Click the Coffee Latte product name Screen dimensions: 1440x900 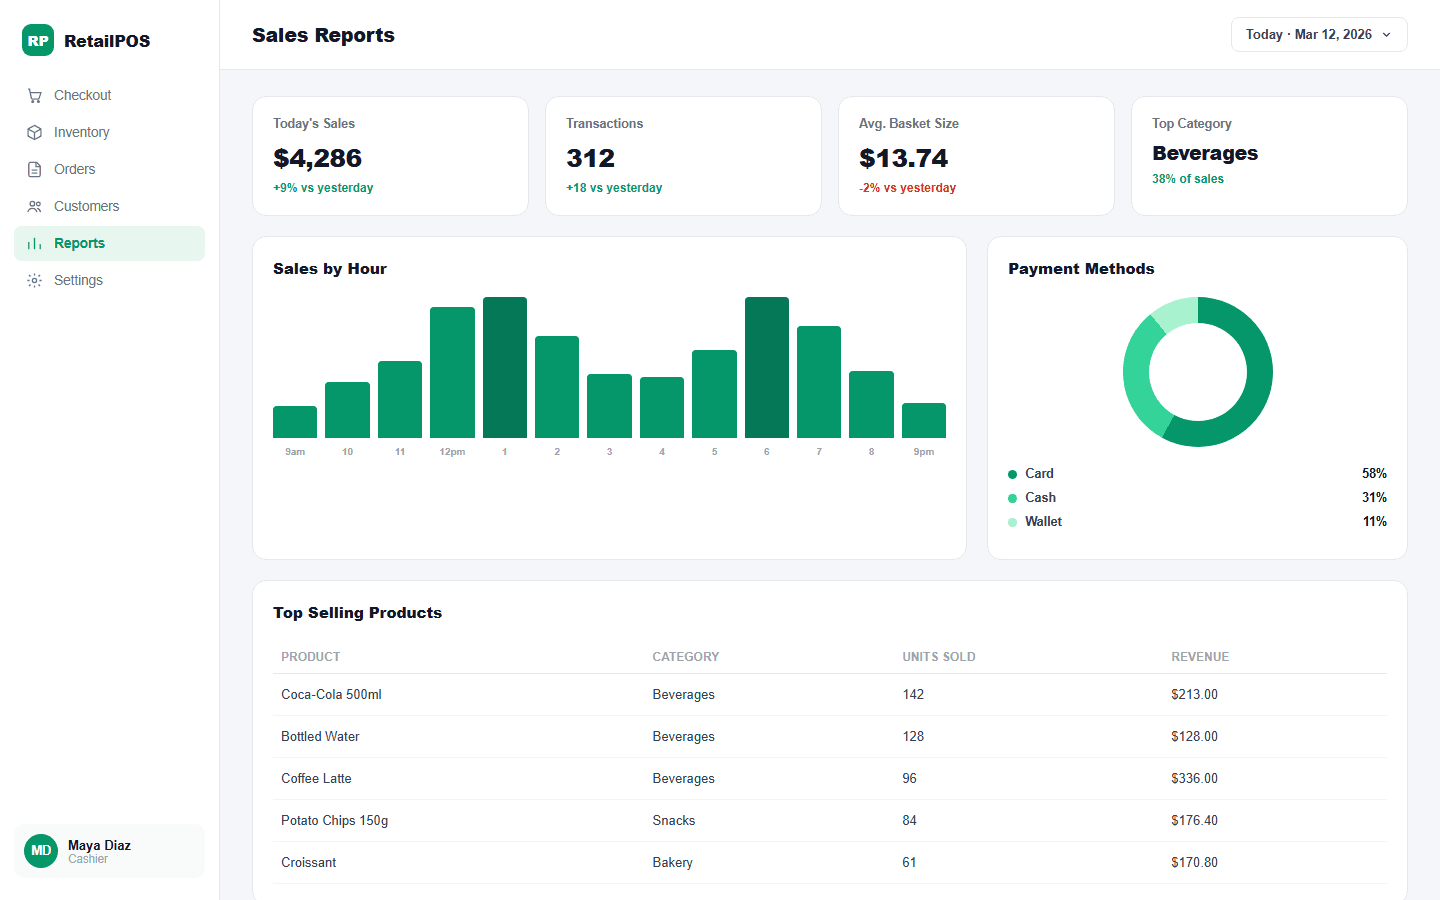[x=316, y=779]
